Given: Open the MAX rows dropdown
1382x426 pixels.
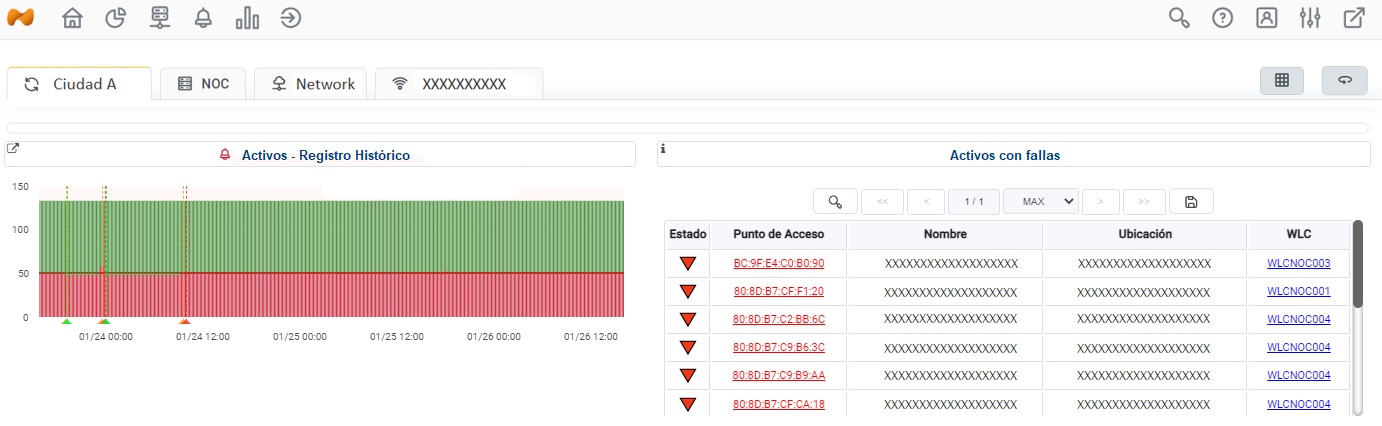Looking at the screenshot, I should point(1040,201).
